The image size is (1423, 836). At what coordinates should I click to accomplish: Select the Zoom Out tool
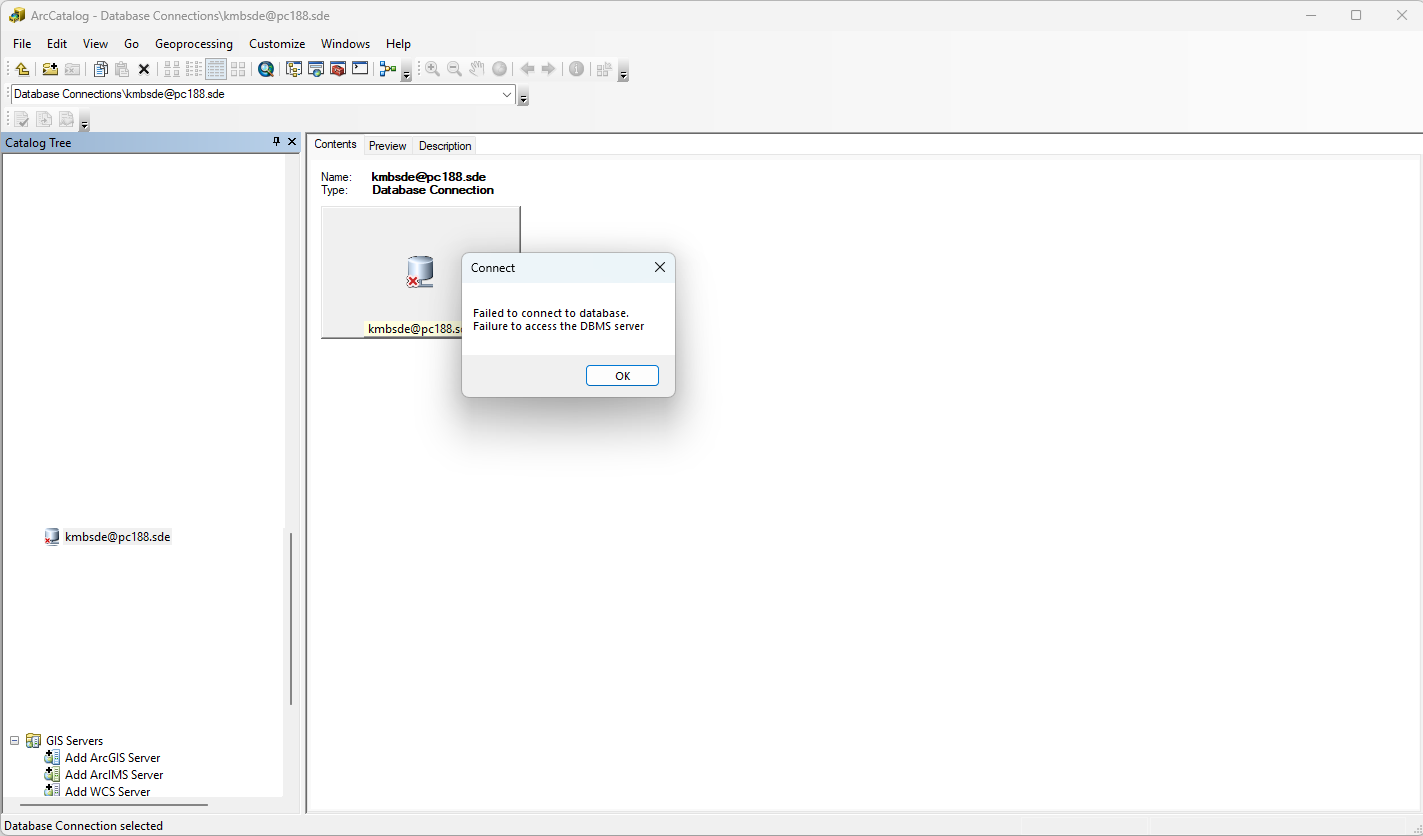pyautogui.click(x=454, y=69)
